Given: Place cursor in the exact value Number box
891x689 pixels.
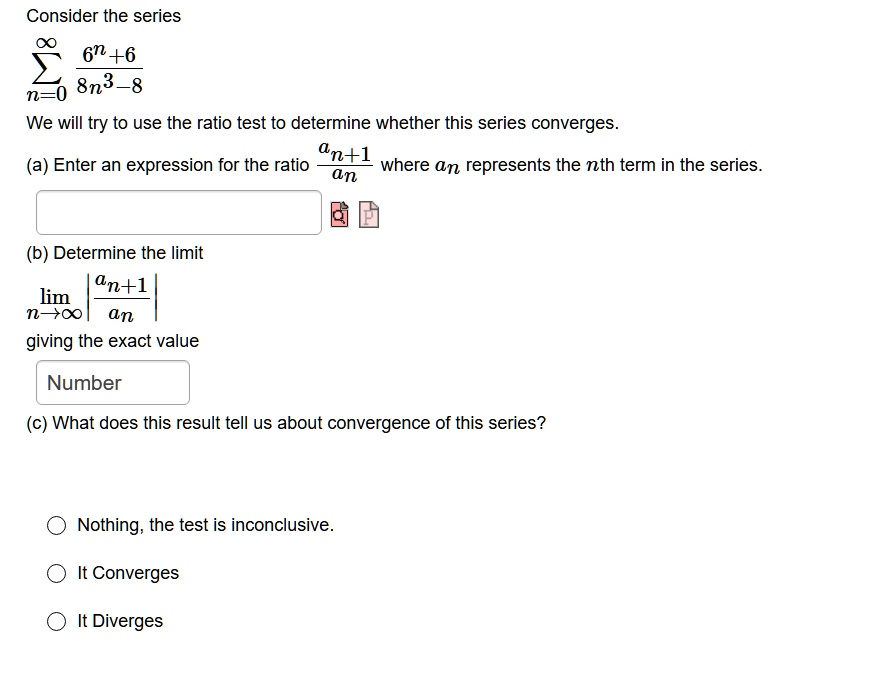Looking at the screenshot, I should pyautogui.click(x=112, y=382).
